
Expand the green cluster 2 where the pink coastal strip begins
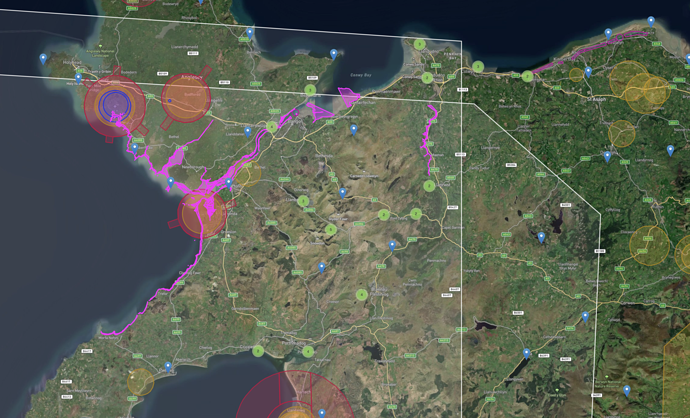click(527, 76)
